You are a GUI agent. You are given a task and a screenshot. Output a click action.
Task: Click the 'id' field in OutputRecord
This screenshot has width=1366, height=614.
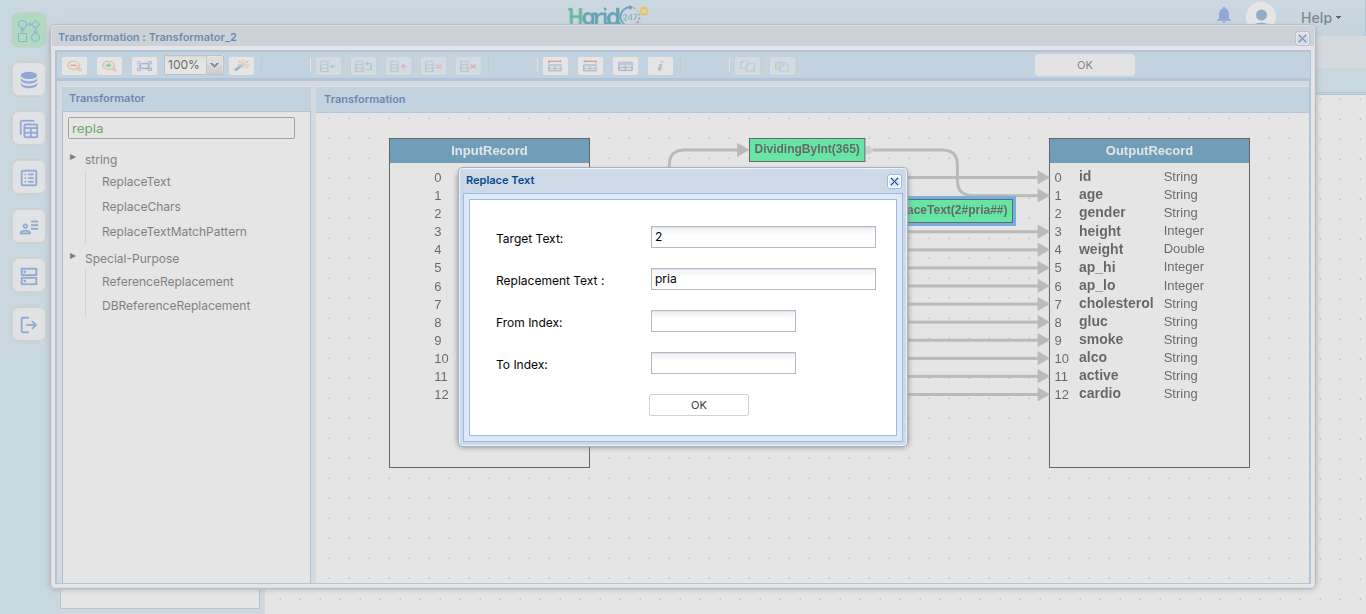pyautogui.click(x=1085, y=176)
